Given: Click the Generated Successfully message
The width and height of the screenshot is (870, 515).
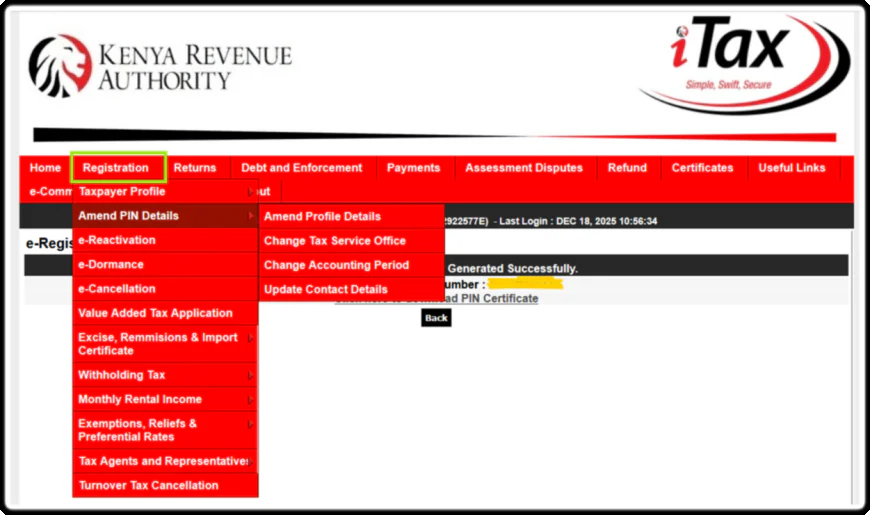Looking at the screenshot, I should tap(513, 269).
